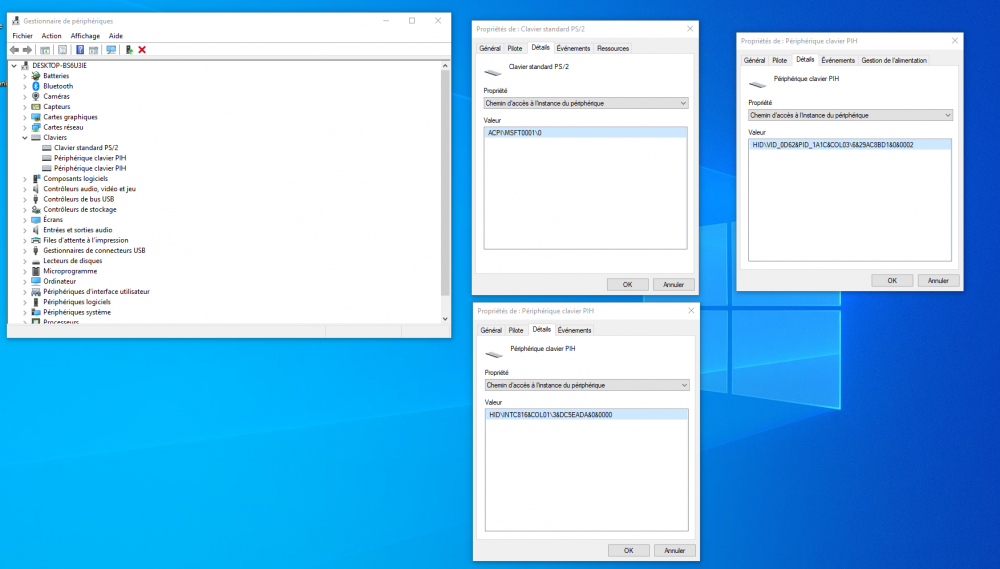
Task: Click the back arrow in Device Manager toolbar
Action: coord(14,50)
